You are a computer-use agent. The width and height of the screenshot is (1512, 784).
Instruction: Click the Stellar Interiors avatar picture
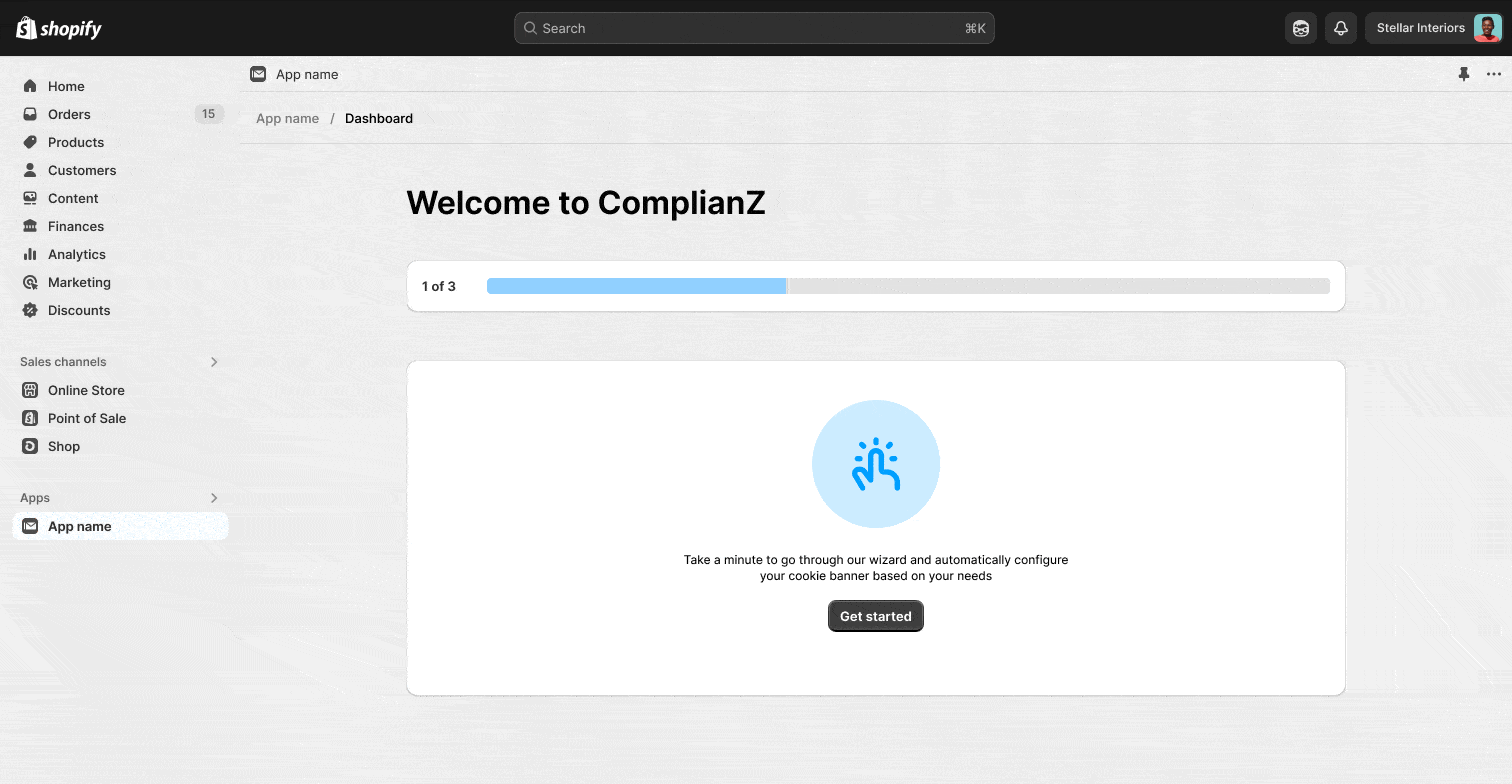click(x=1487, y=28)
